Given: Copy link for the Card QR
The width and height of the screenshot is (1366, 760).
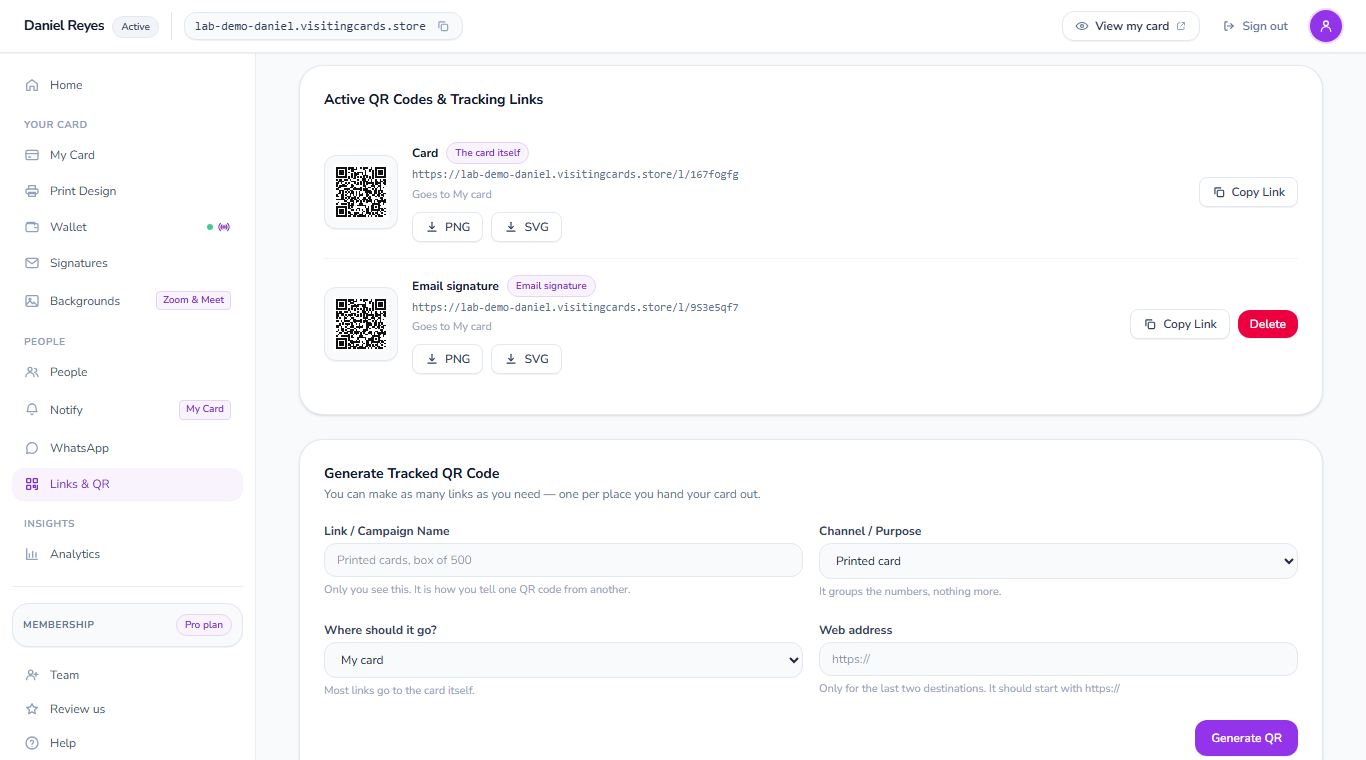Looking at the screenshot, I should pyautogui.click(x=1248, y=192).
